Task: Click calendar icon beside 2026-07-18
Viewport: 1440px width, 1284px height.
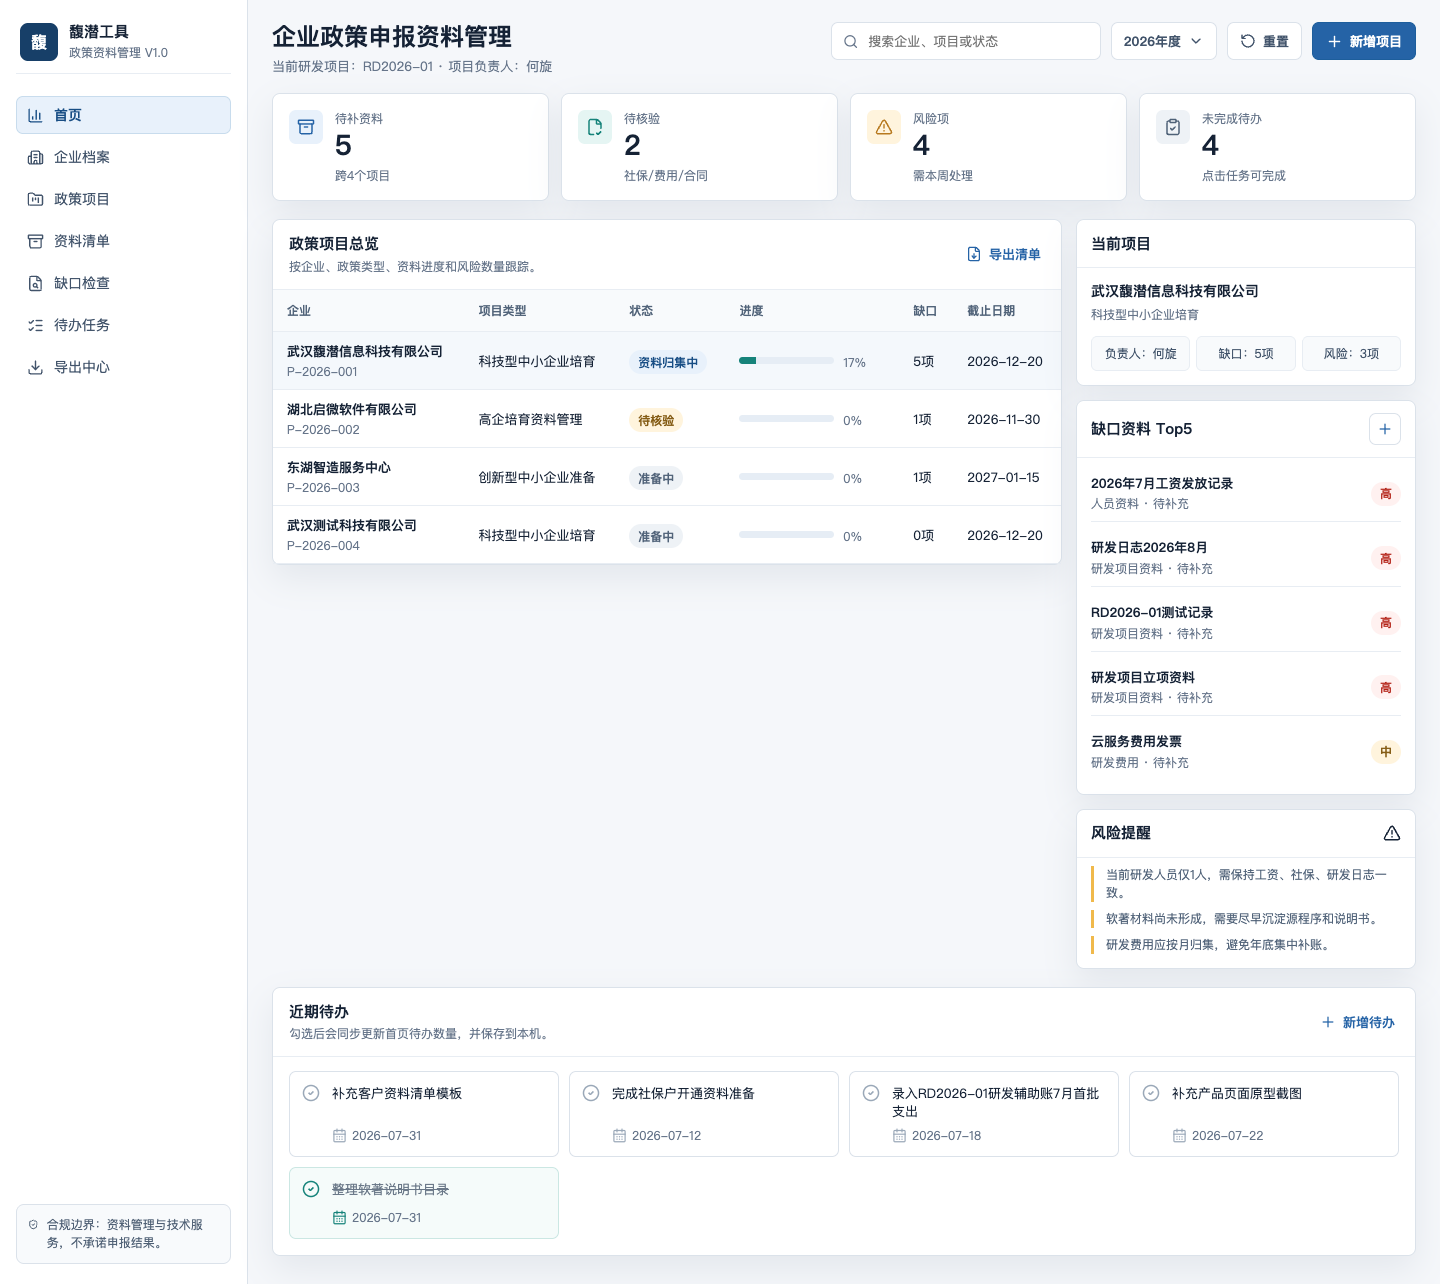Action: pyautogui.click(x=899, y=1136)
